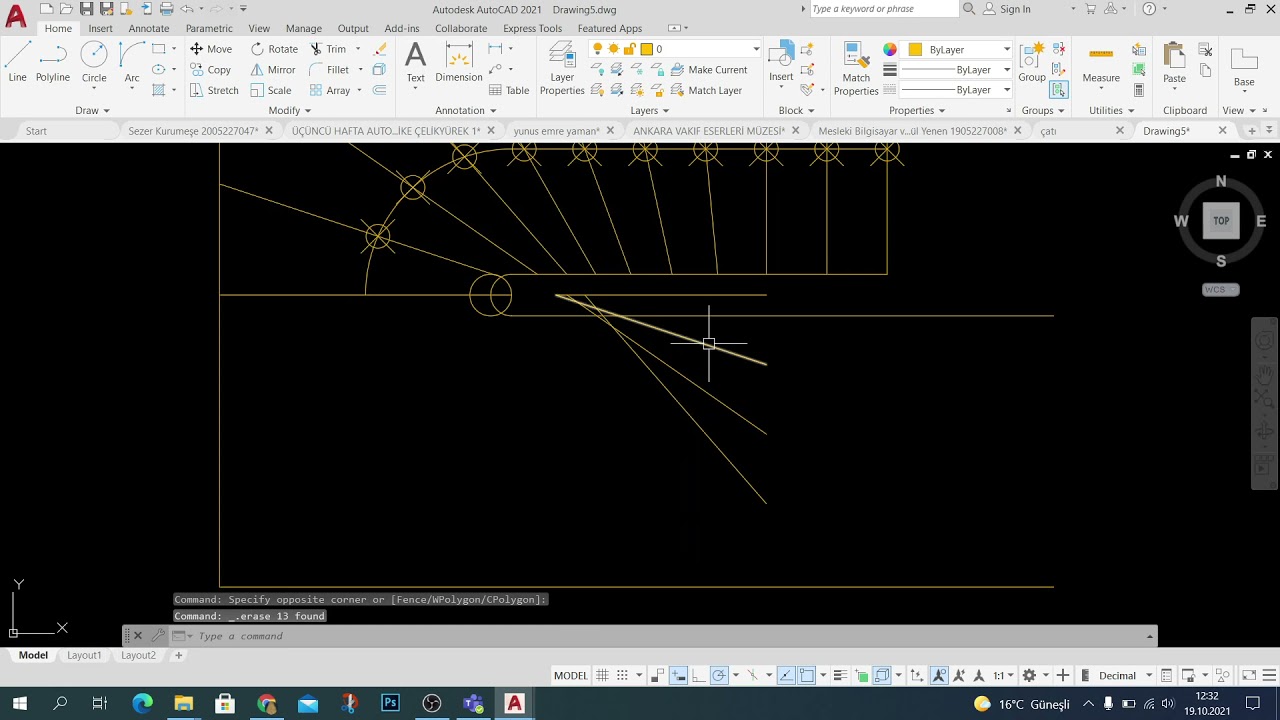Toggle snap mode in status bar
The image size is (1280, 720).
pos(622,675)
